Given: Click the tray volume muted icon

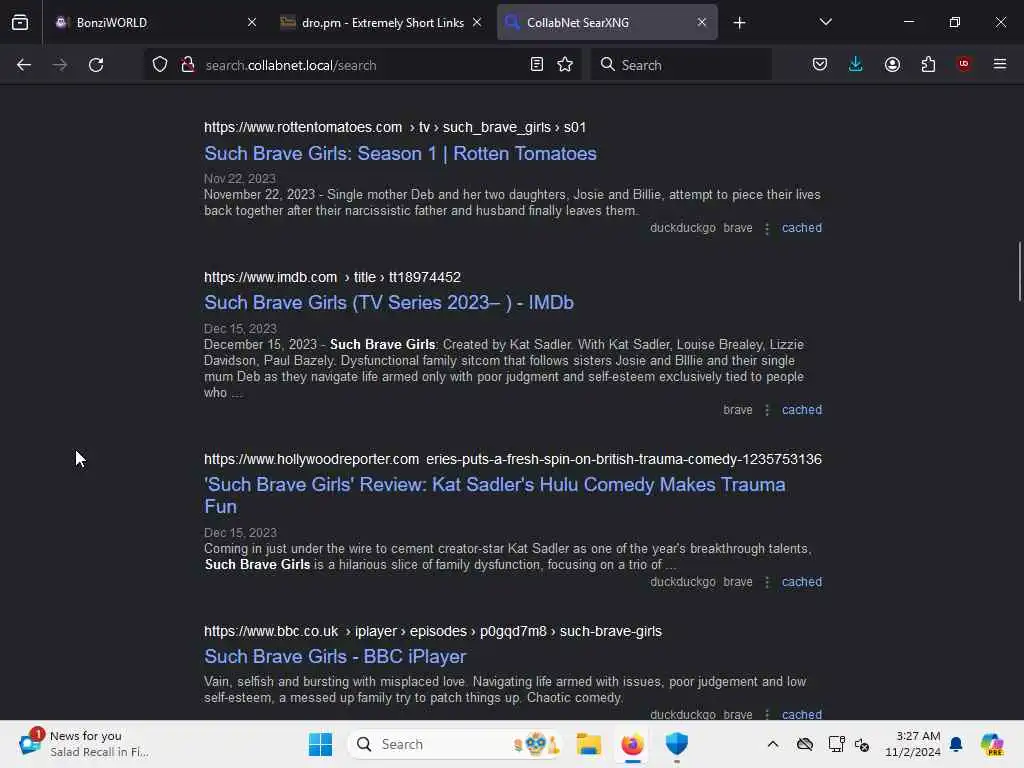Looking at the screenshot, I should pos(861,744).
